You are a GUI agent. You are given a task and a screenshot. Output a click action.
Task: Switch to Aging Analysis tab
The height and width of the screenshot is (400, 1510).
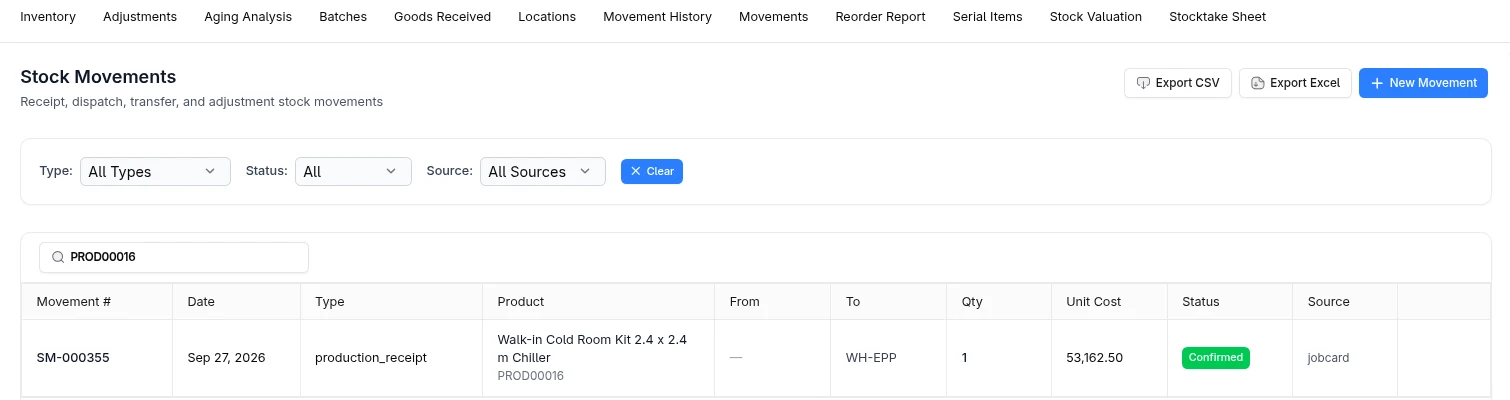[248, 17]
